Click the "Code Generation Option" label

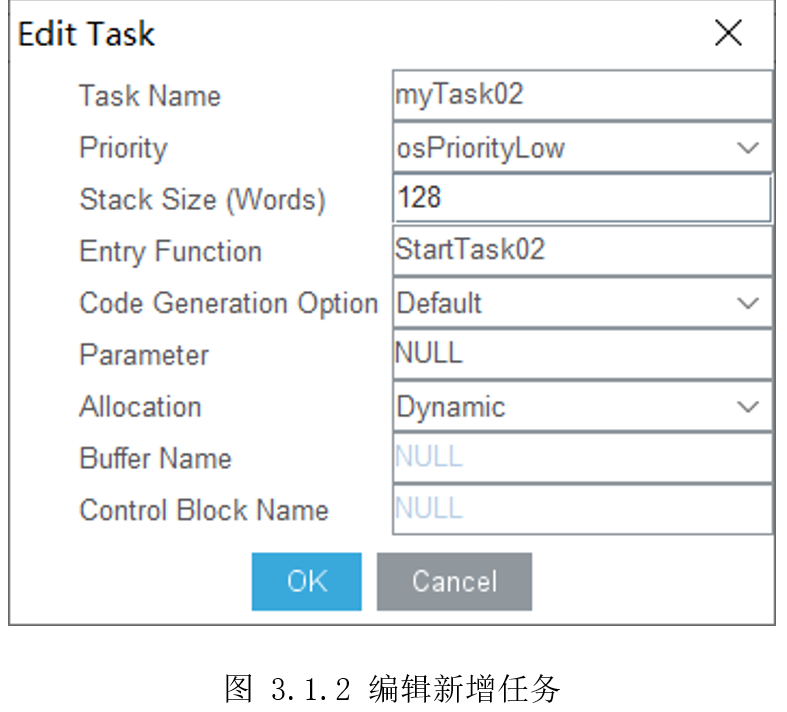228,303
